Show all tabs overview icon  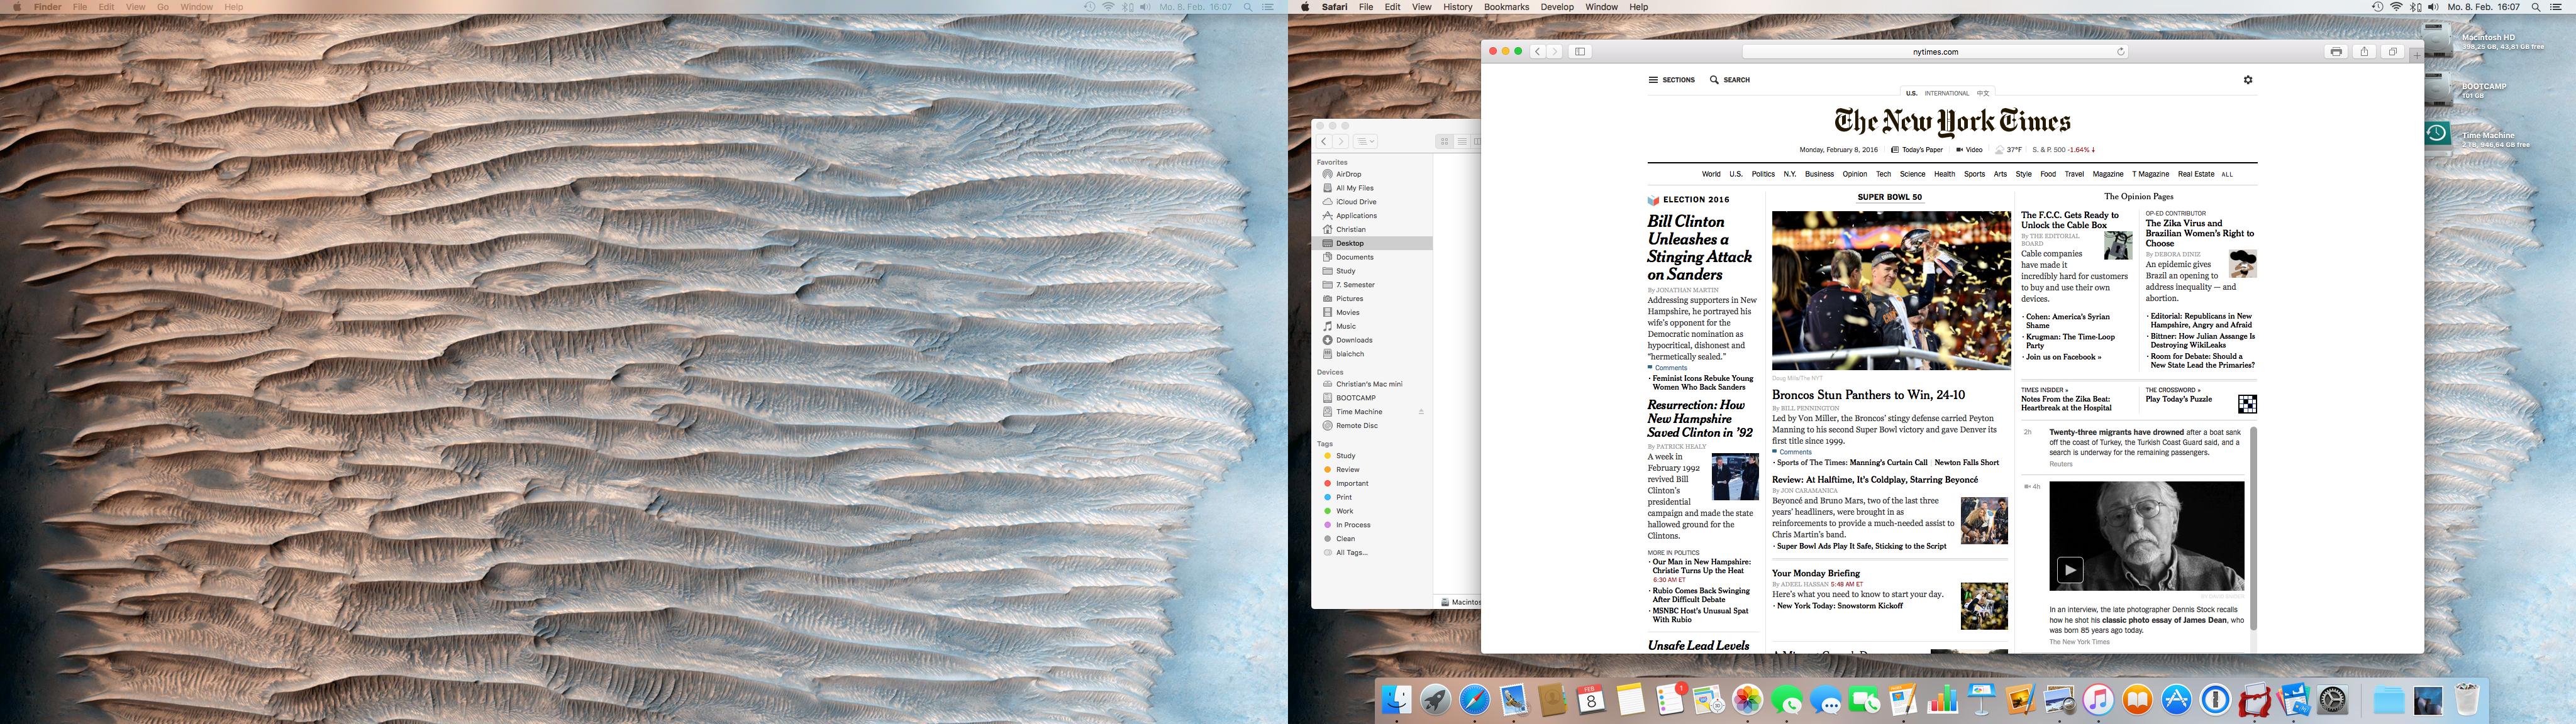point(2392,52)
